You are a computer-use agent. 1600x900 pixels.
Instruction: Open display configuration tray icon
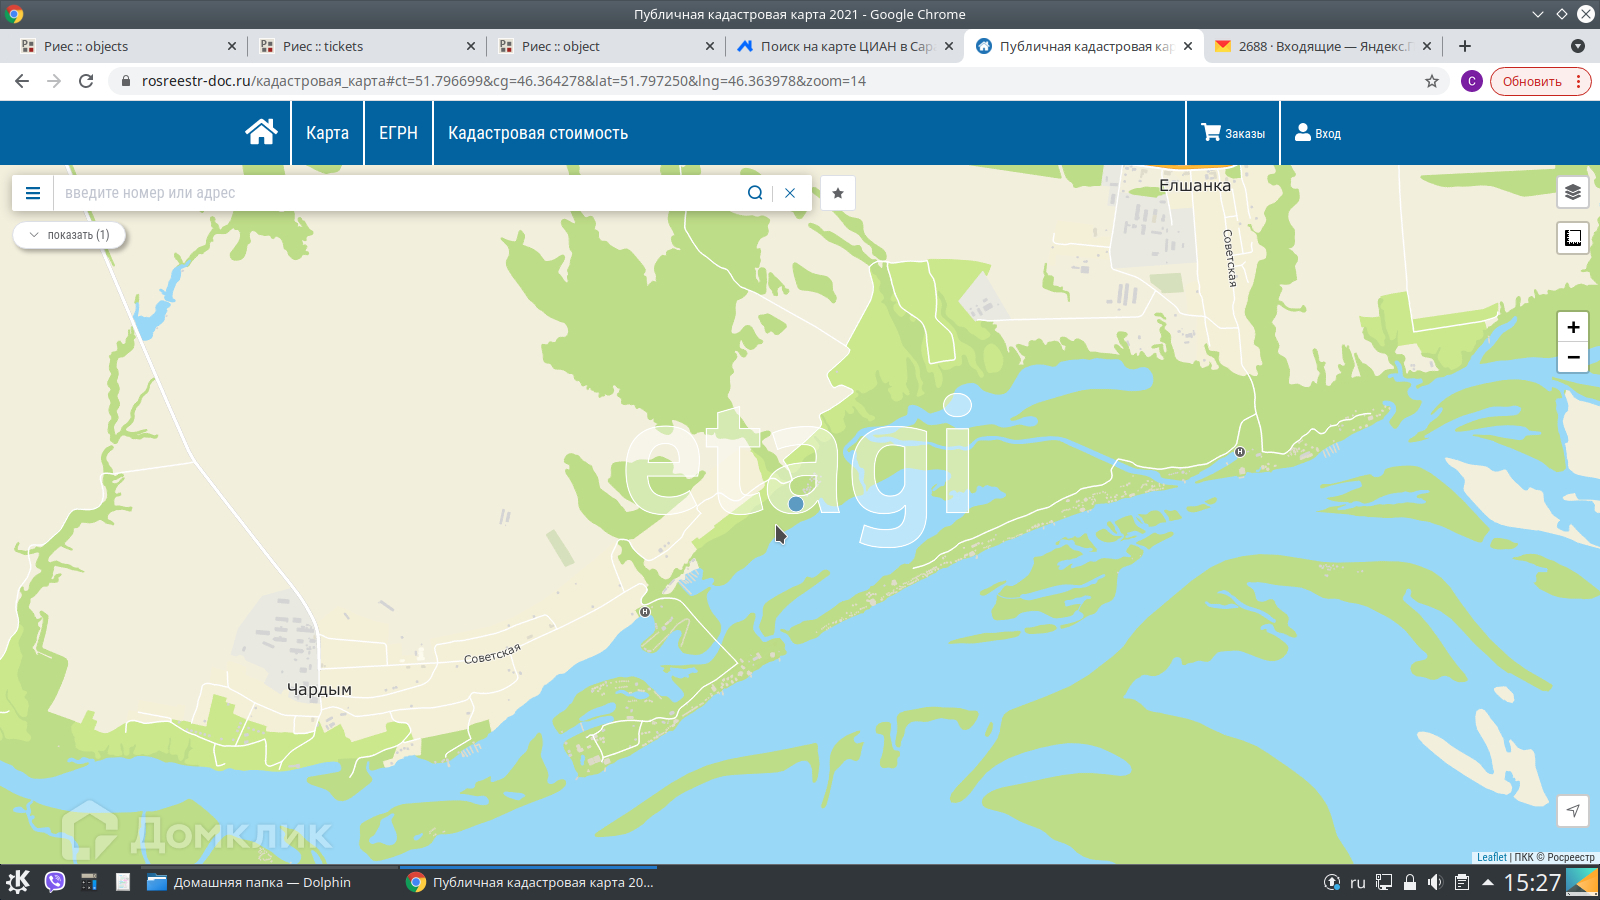pos(1384,882)
